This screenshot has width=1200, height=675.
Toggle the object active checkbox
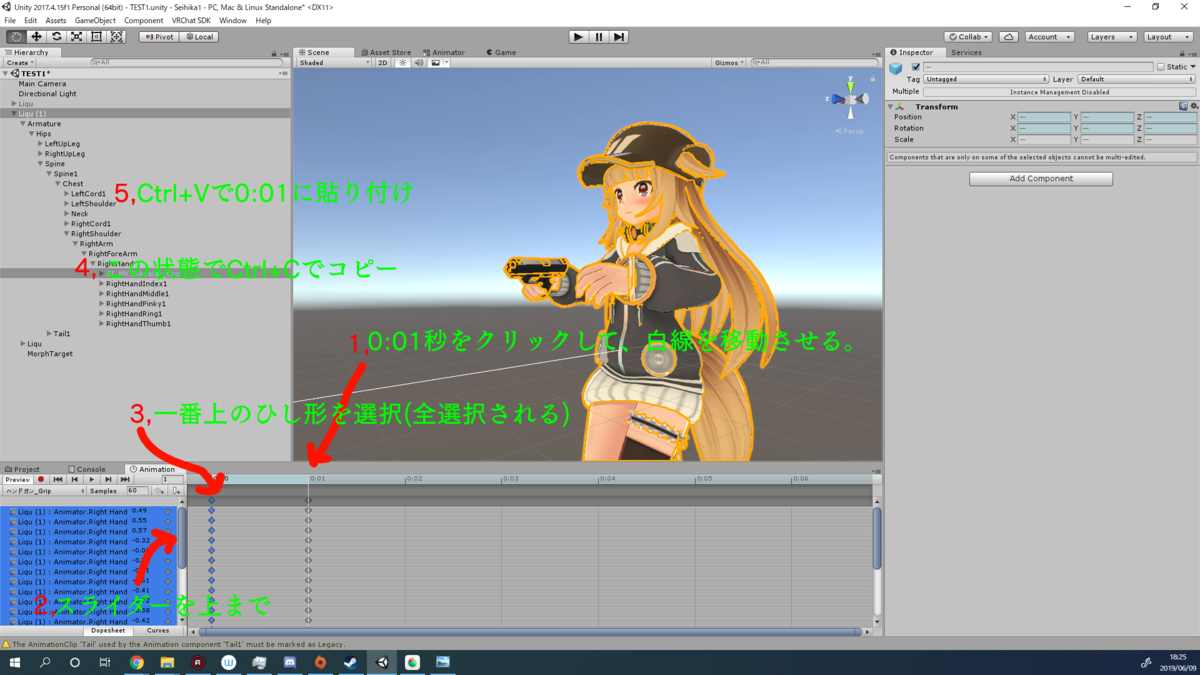[x=916, y=67]
